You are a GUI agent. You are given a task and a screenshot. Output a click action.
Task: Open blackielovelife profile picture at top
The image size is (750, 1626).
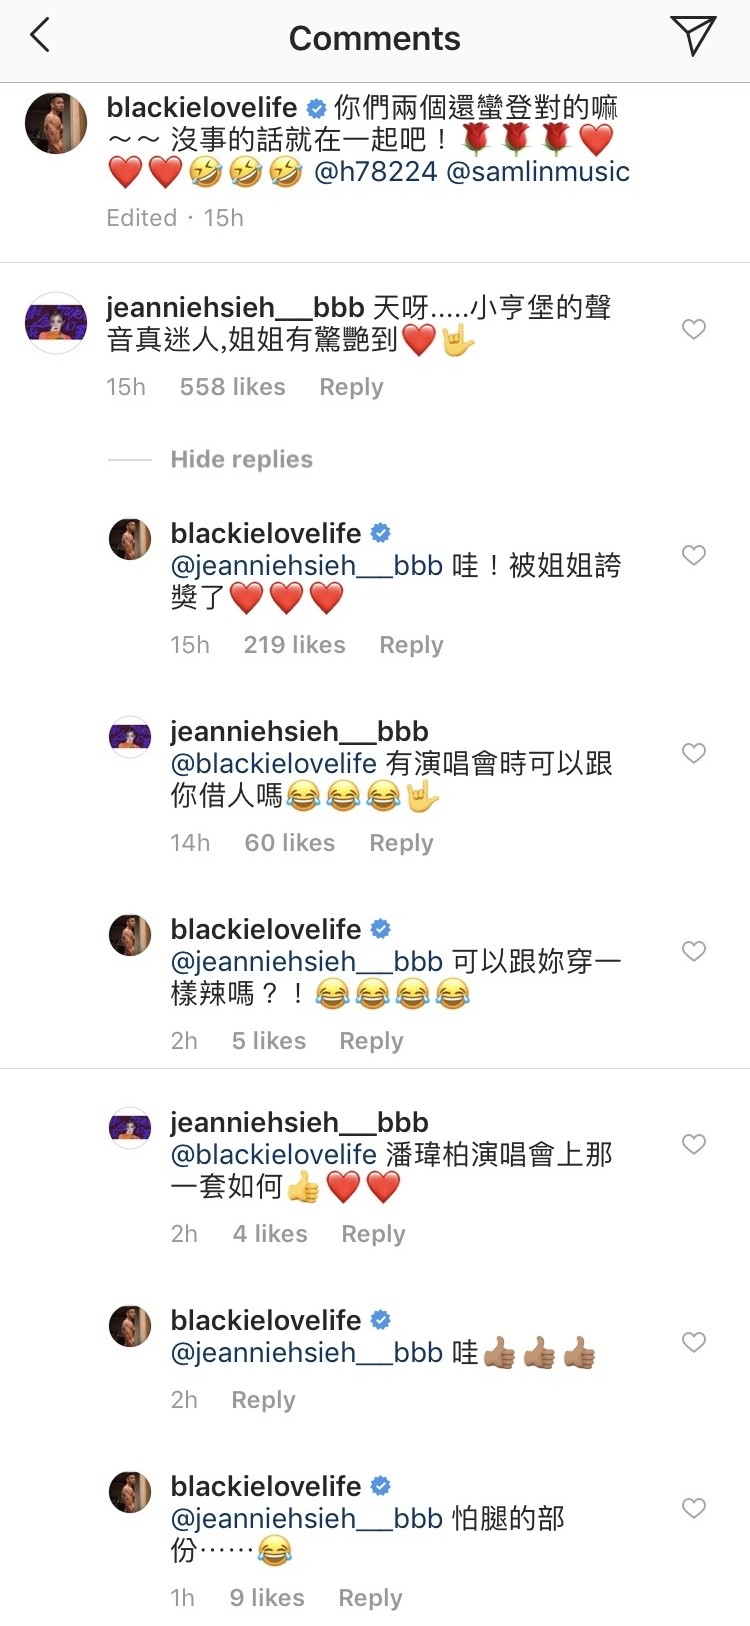(56, 123)
